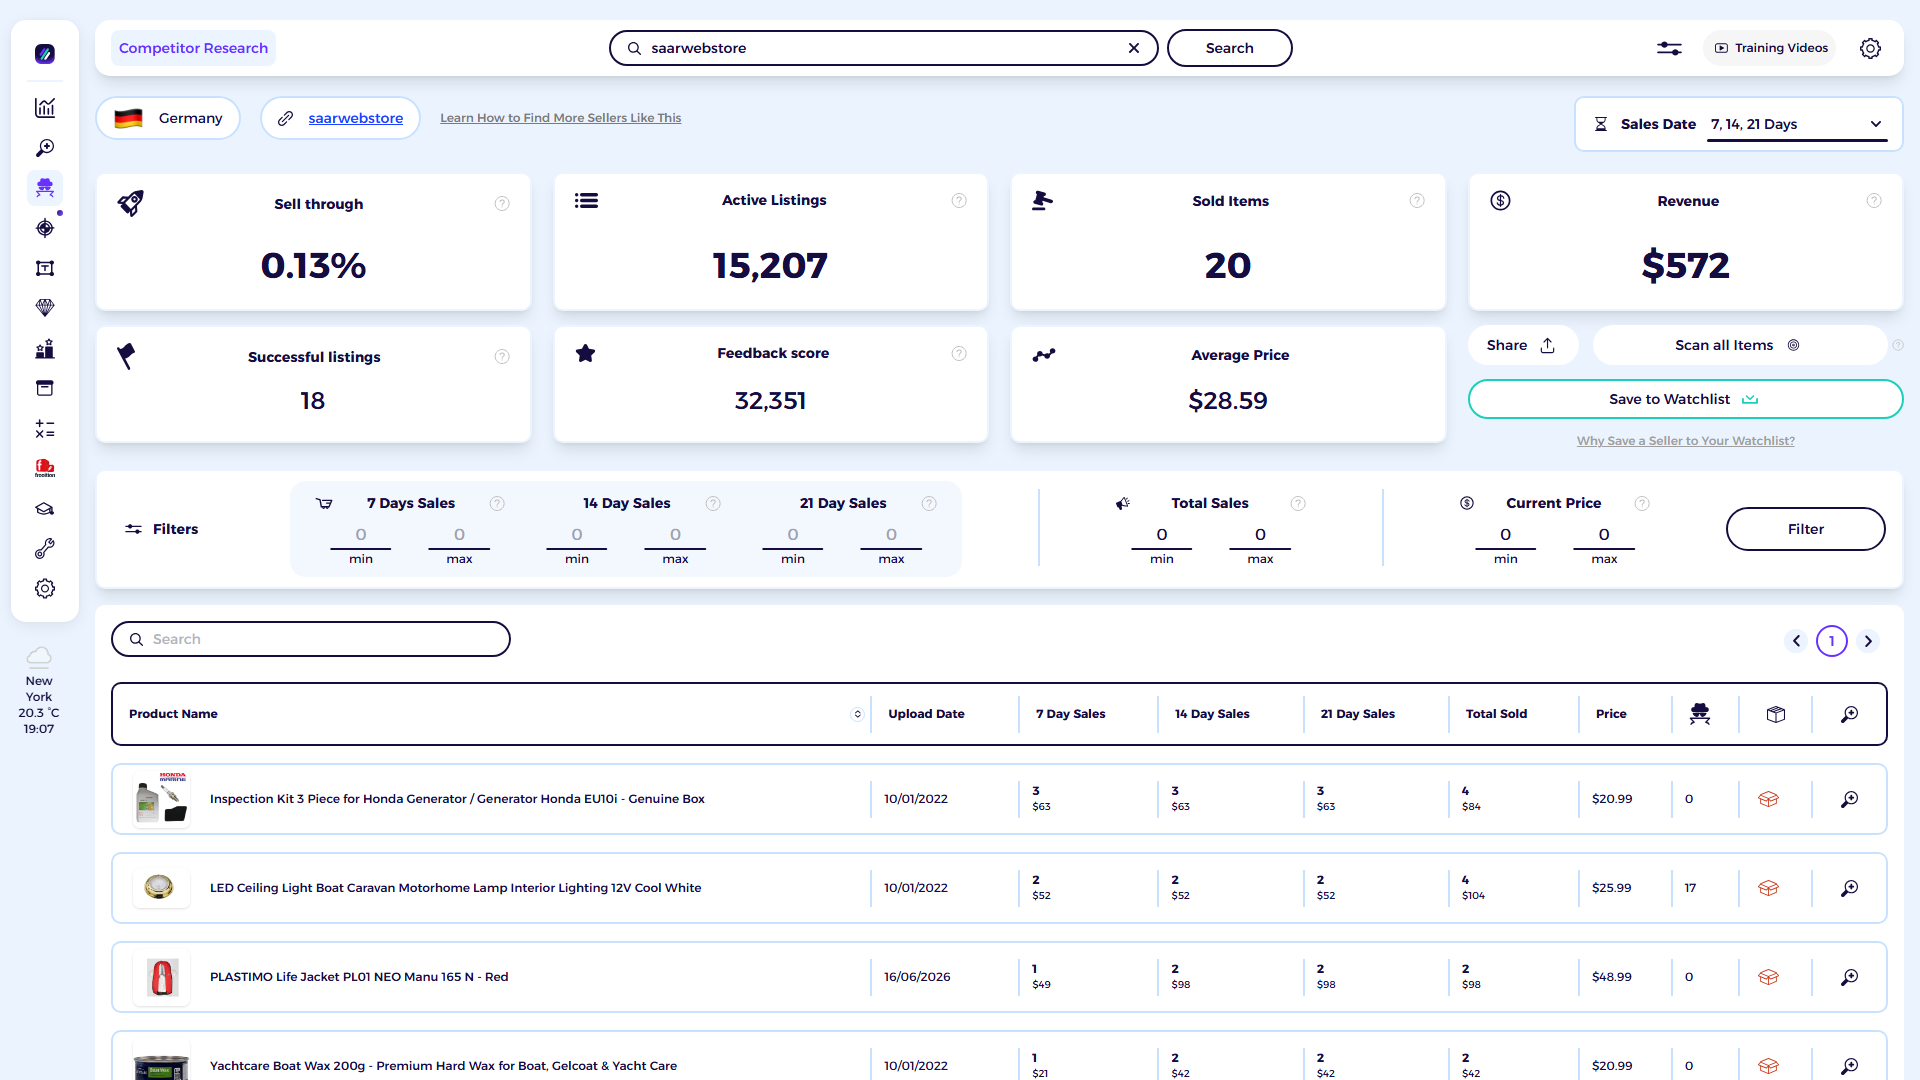Go to previous results page arrow
This screenshot has height=1080, width=1920.
[x=1796, y=641]
